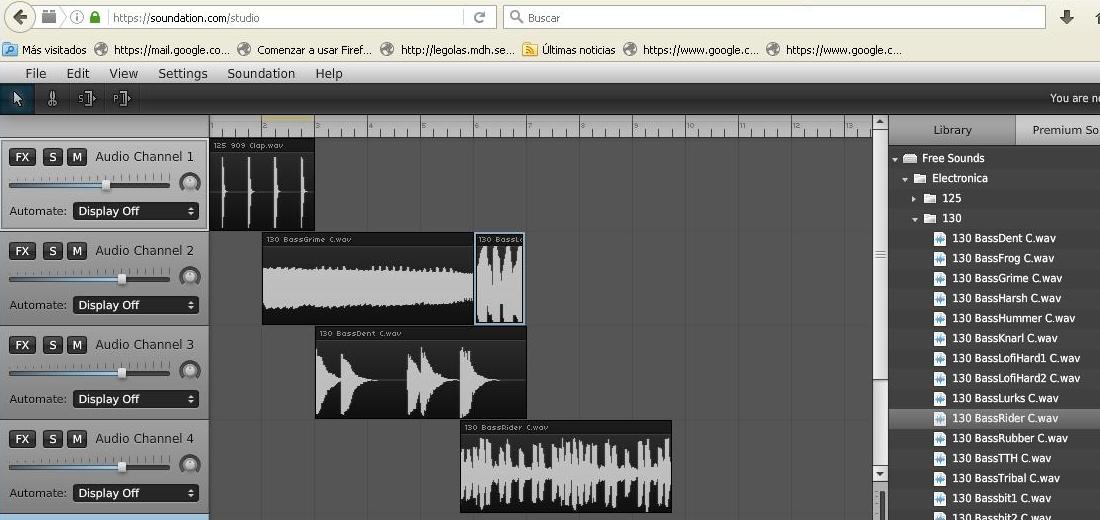1100x520 pixels.
Task: Go back with browser back arrow
Action: [x=20, y=17]
